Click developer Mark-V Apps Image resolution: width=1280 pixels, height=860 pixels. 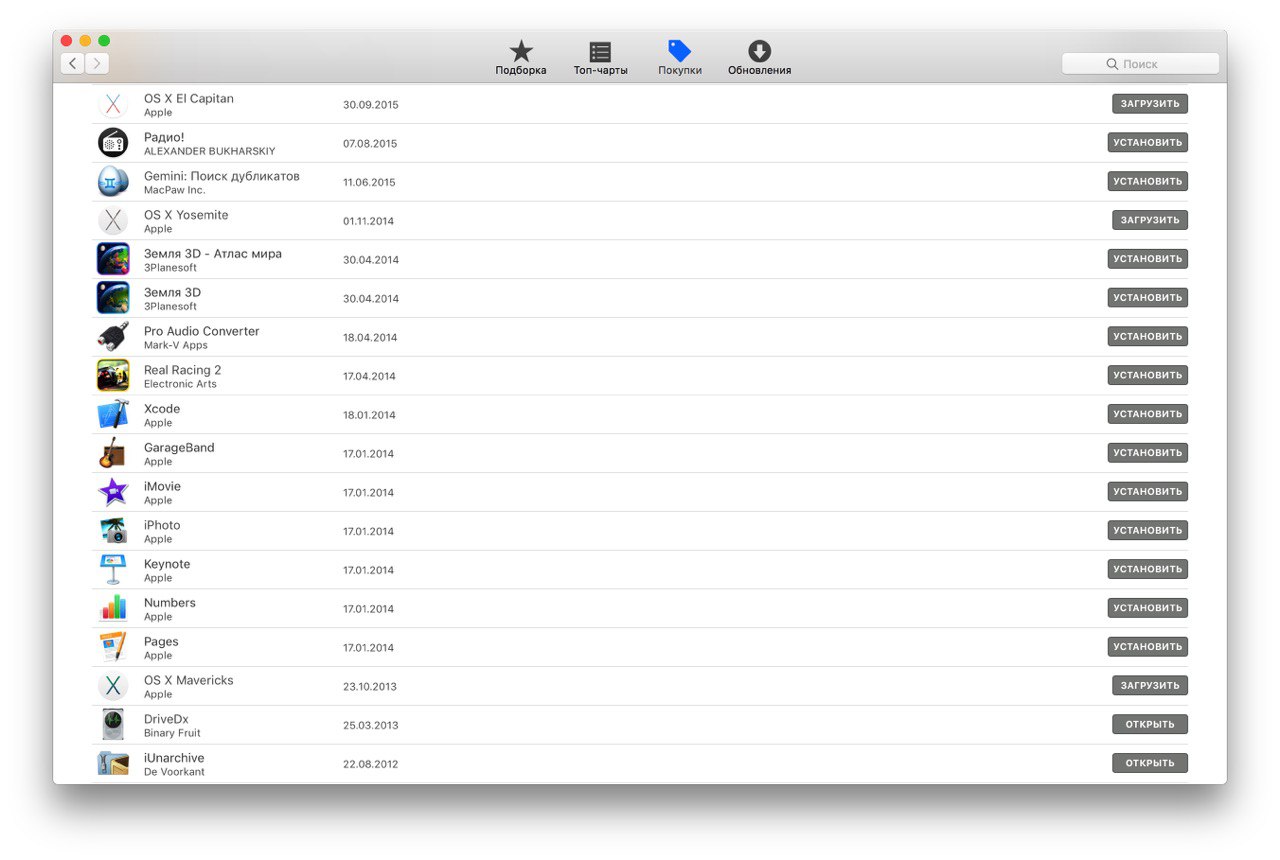click(176, 345)
